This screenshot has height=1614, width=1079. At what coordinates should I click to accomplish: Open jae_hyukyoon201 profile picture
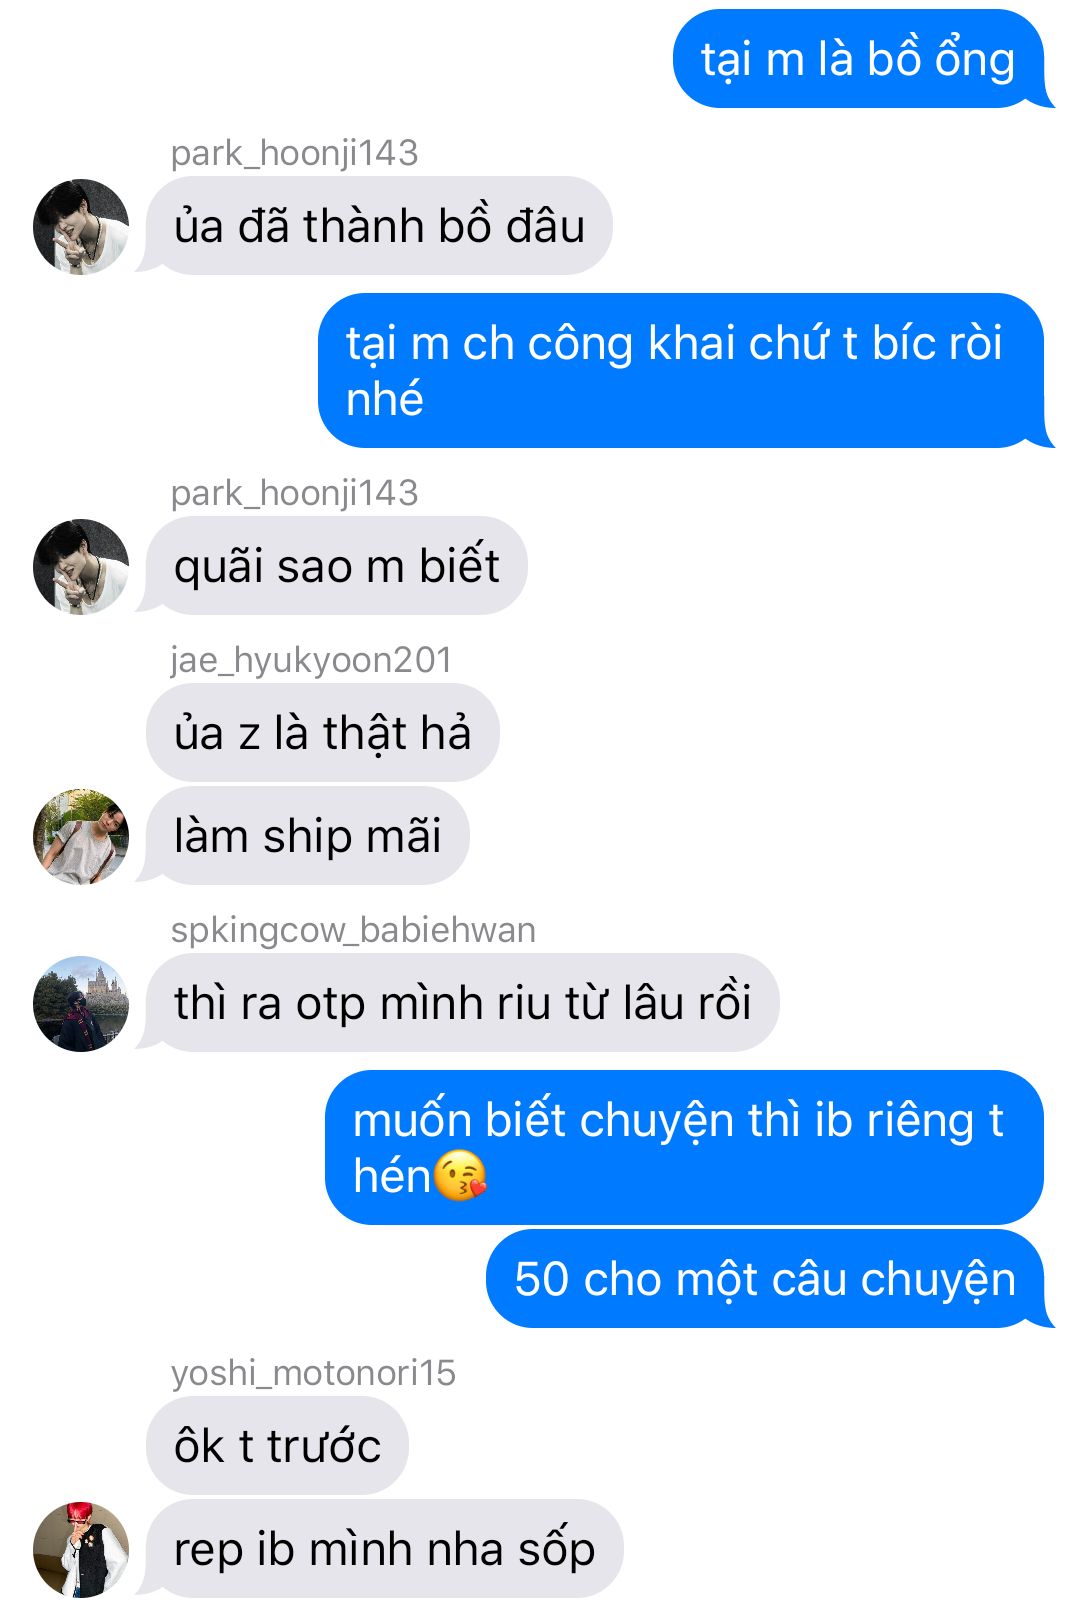pyautogui.click(x=81, y=837)
